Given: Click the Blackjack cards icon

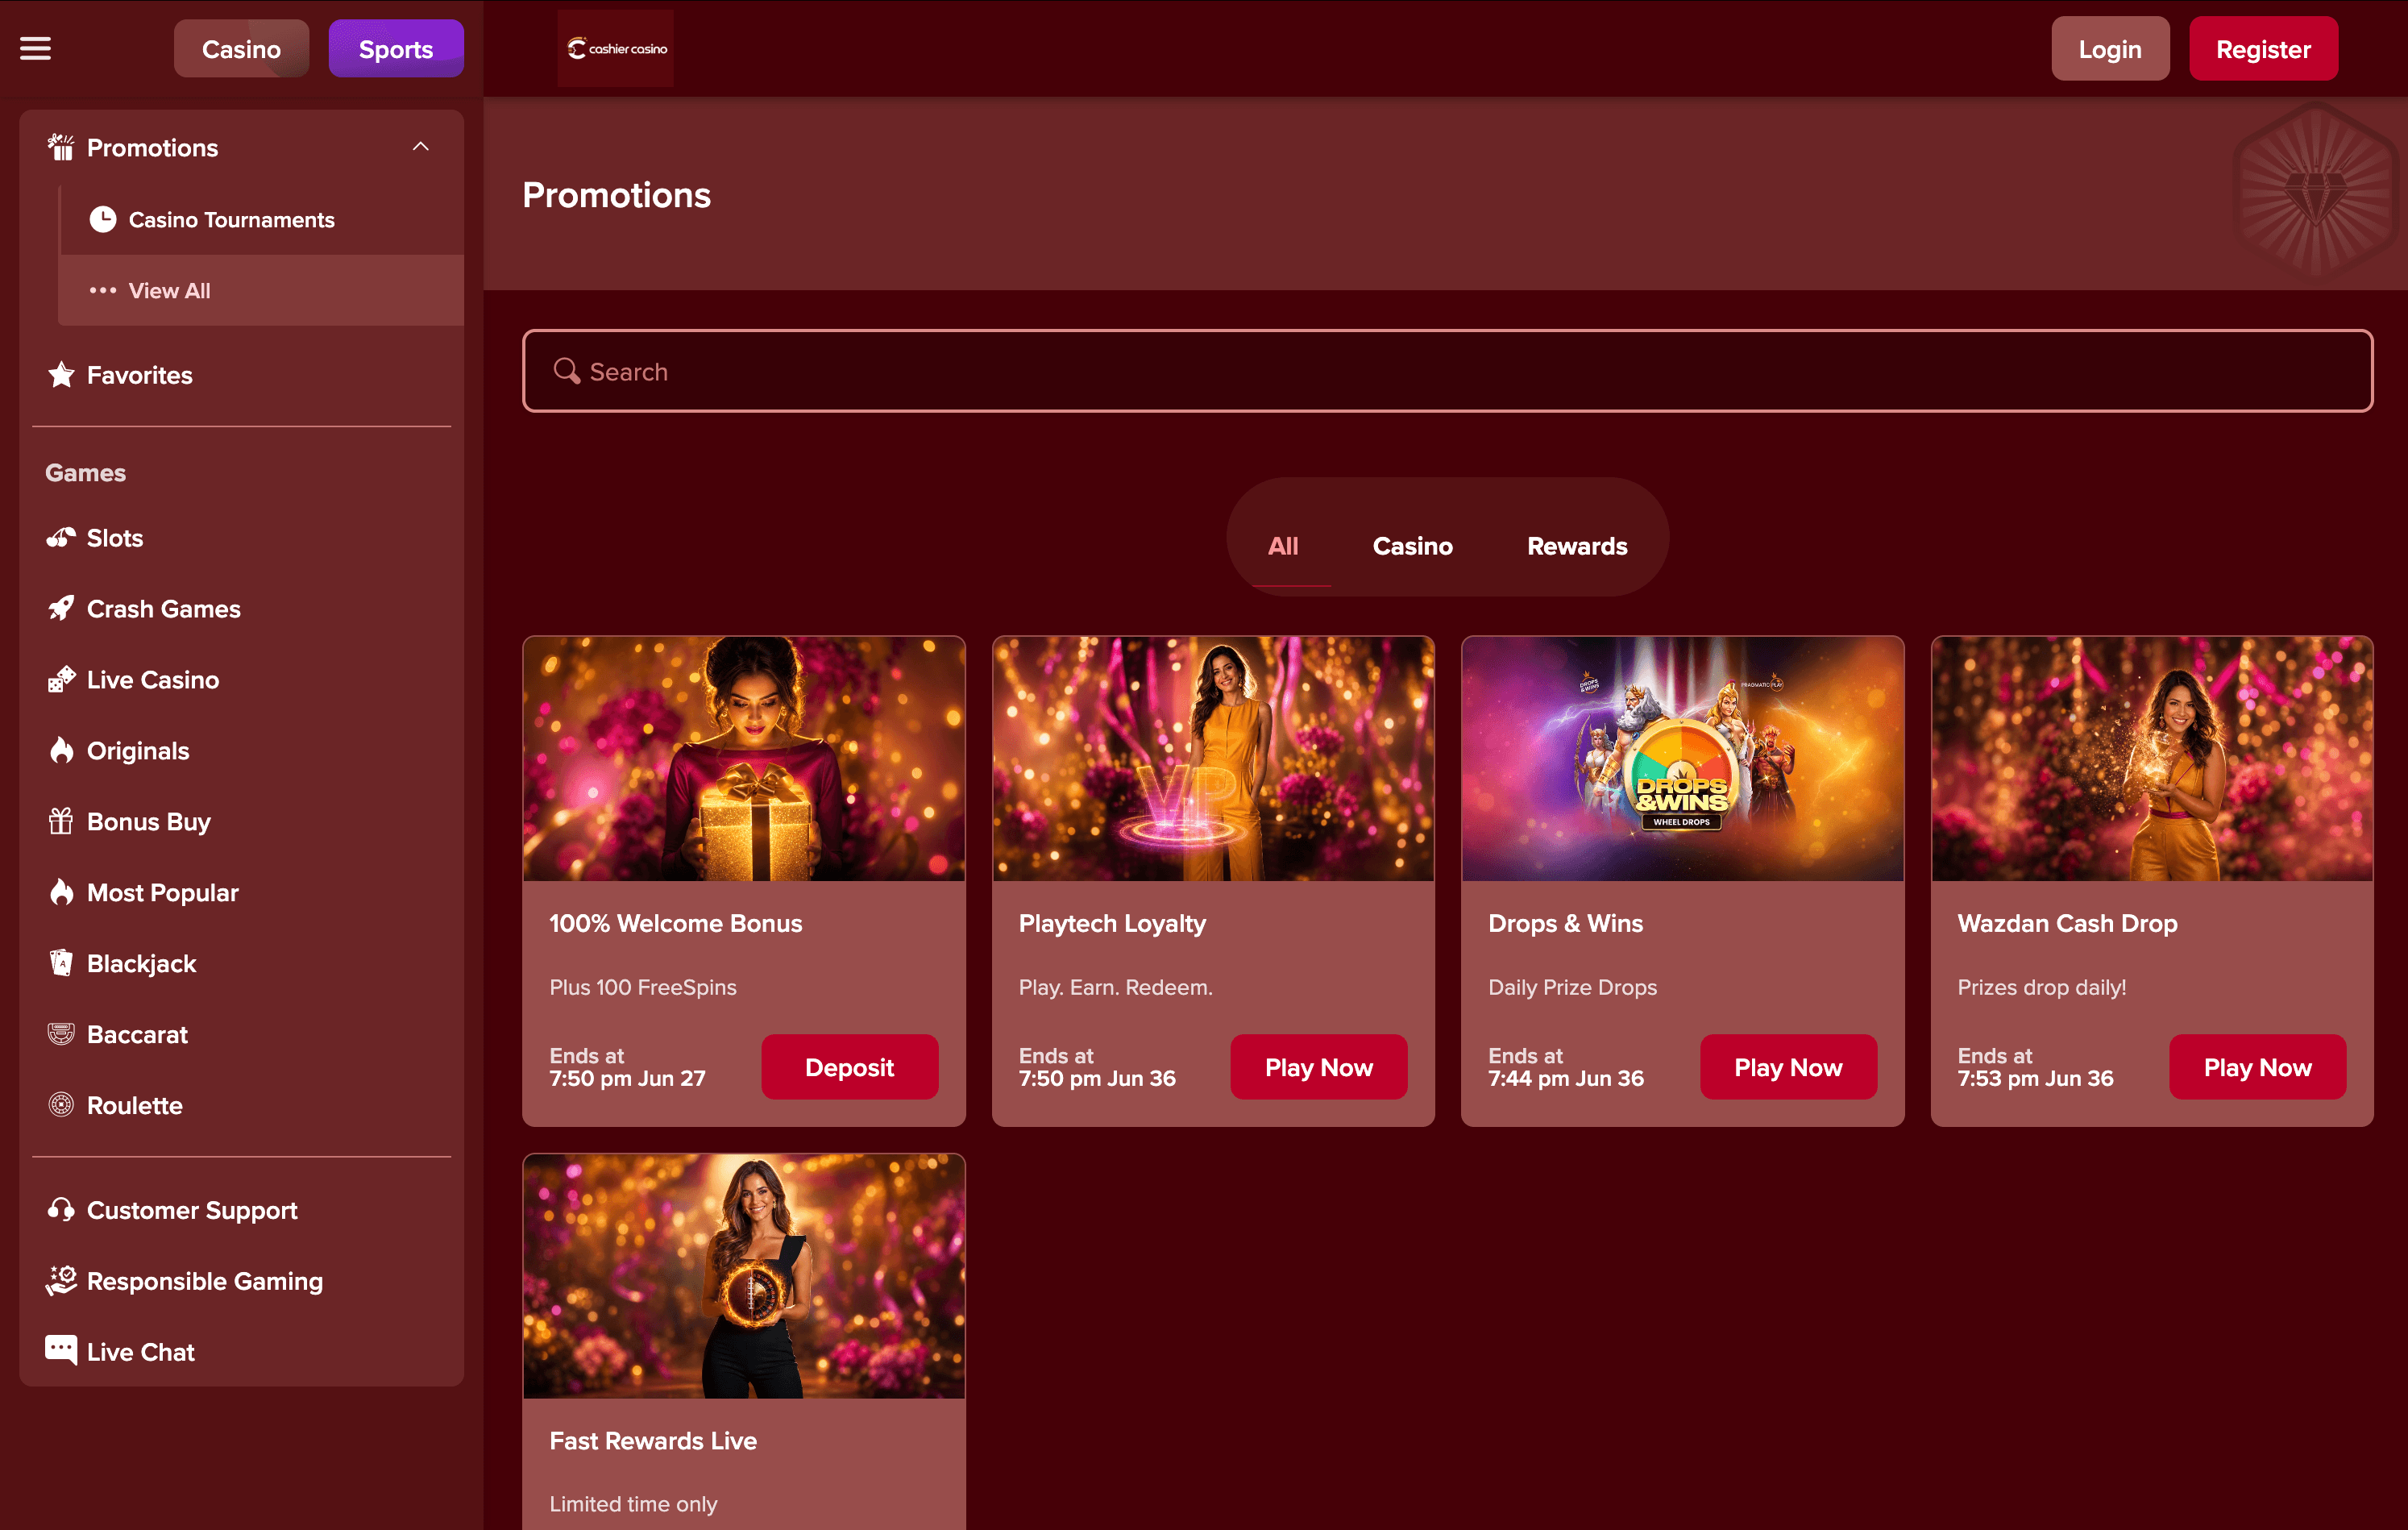Looking at the screenshot, I should click(x=61, y=963).
